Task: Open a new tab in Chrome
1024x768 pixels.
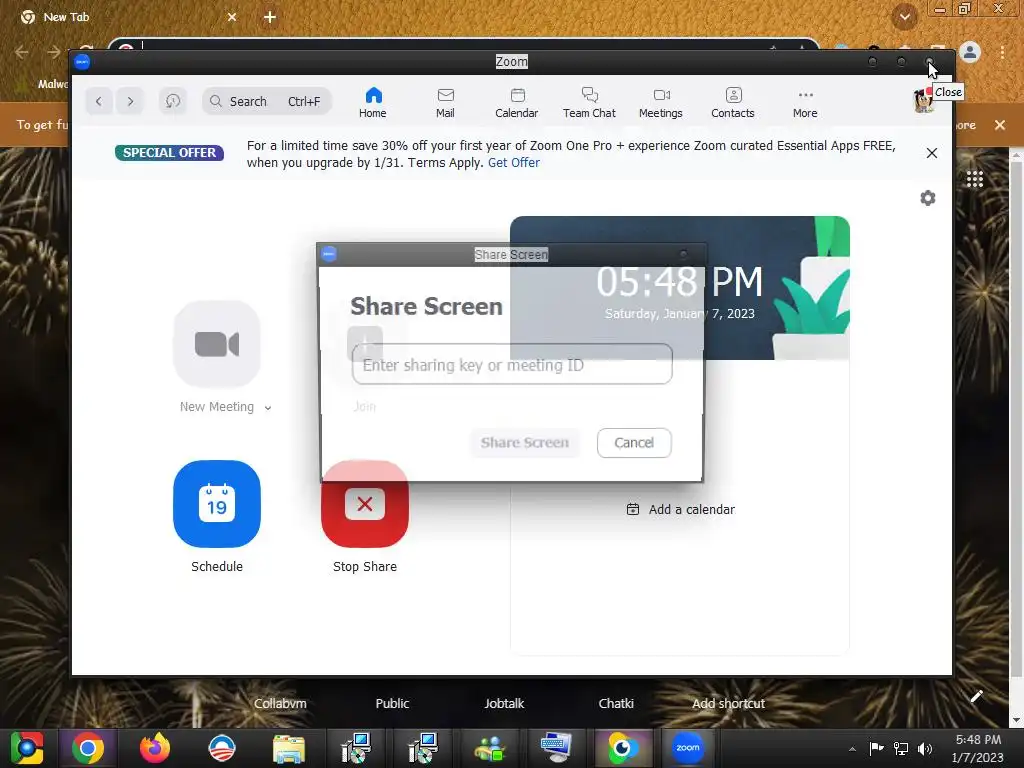Action: pyautogui.click(x=270, y=17)
